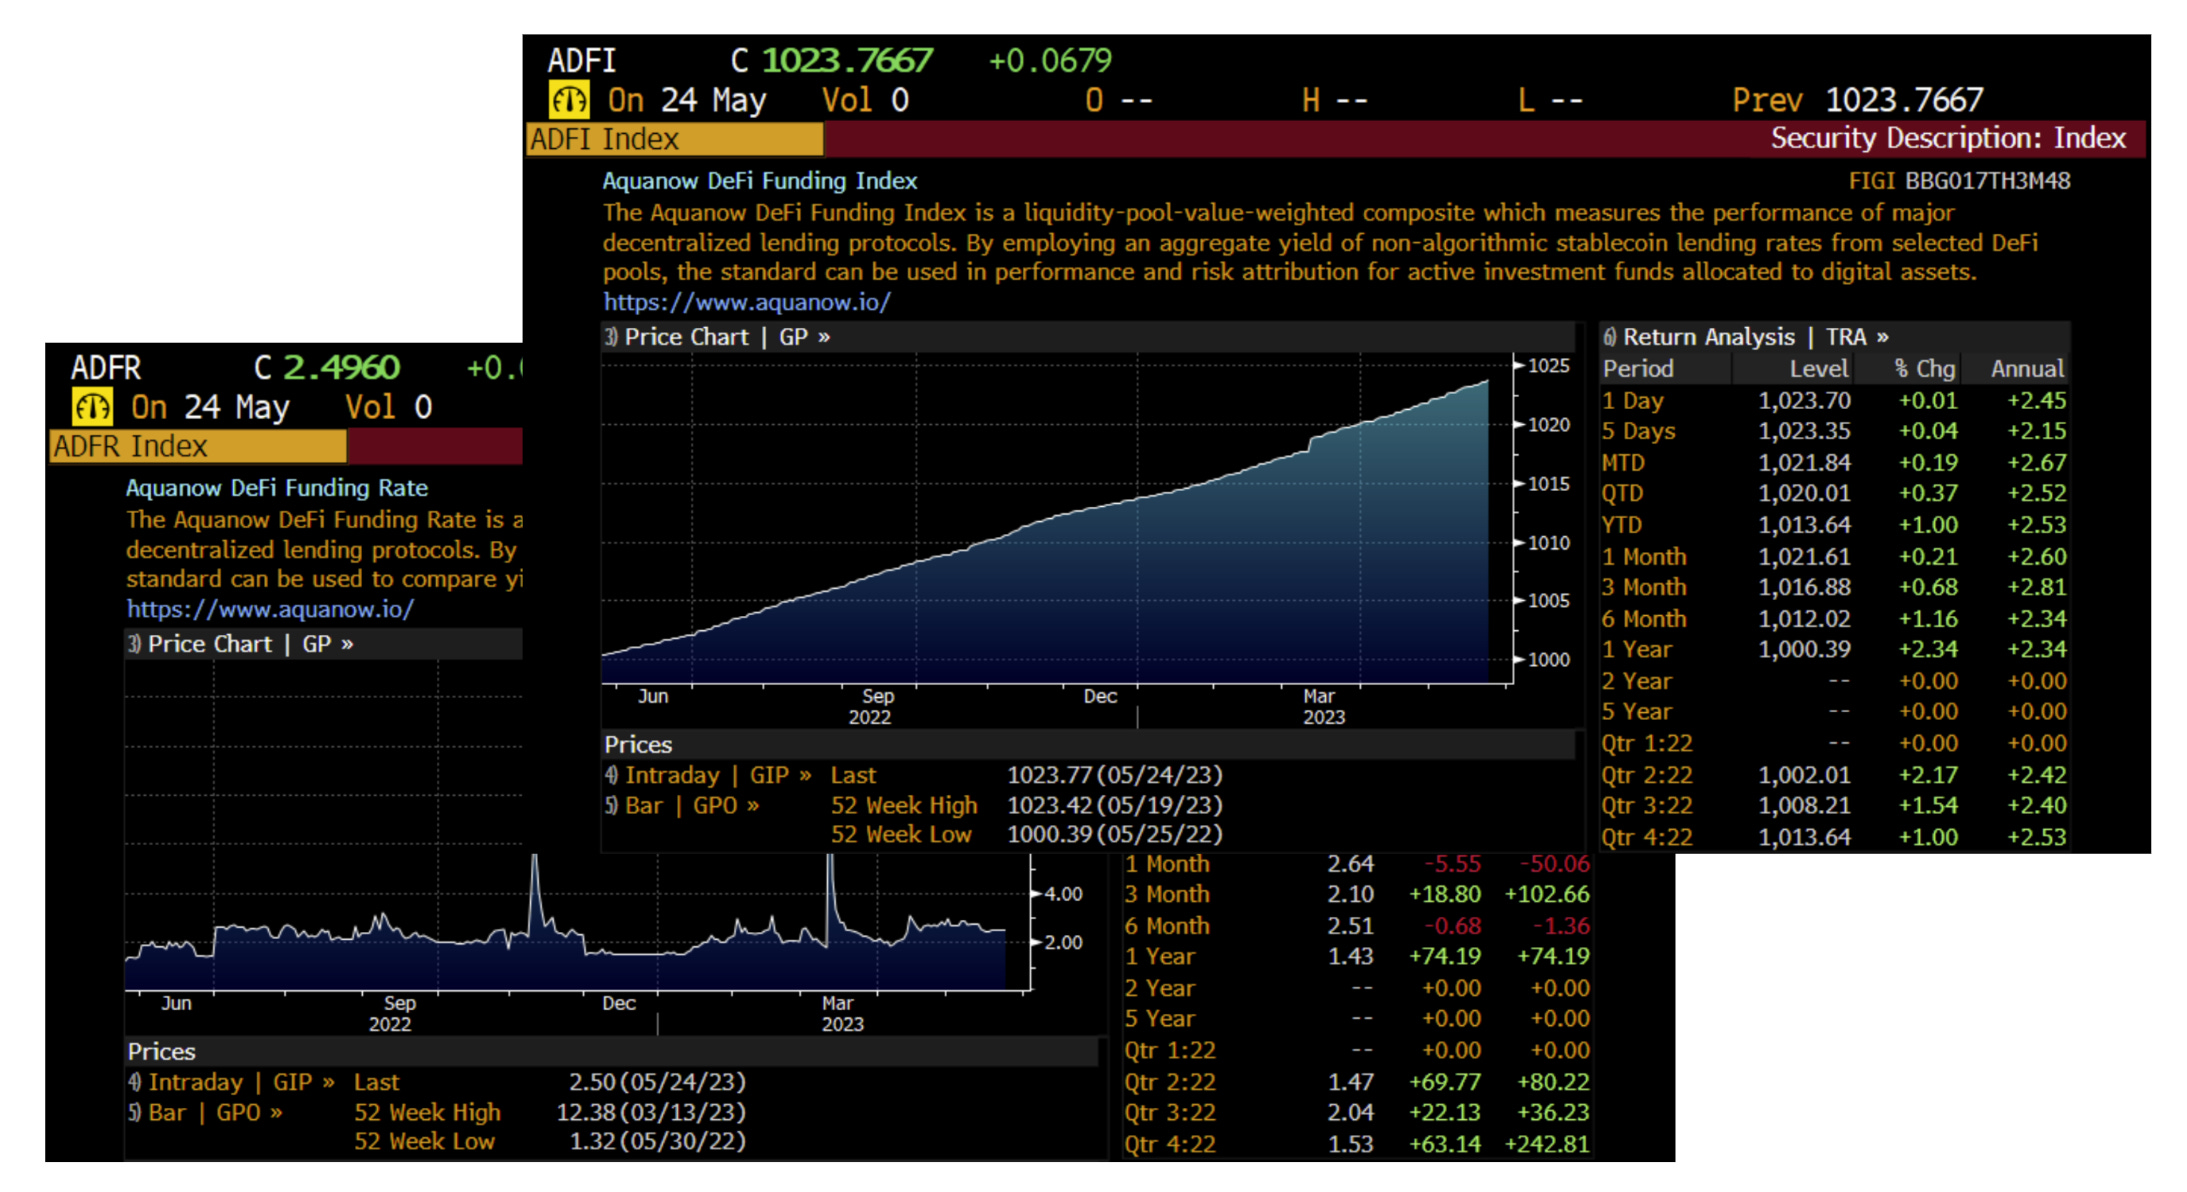This screenshot has height=1192, width=2187.
Task: Click the Qtr 4:22 row in ADFR returns
Action: point(1170,1144)
